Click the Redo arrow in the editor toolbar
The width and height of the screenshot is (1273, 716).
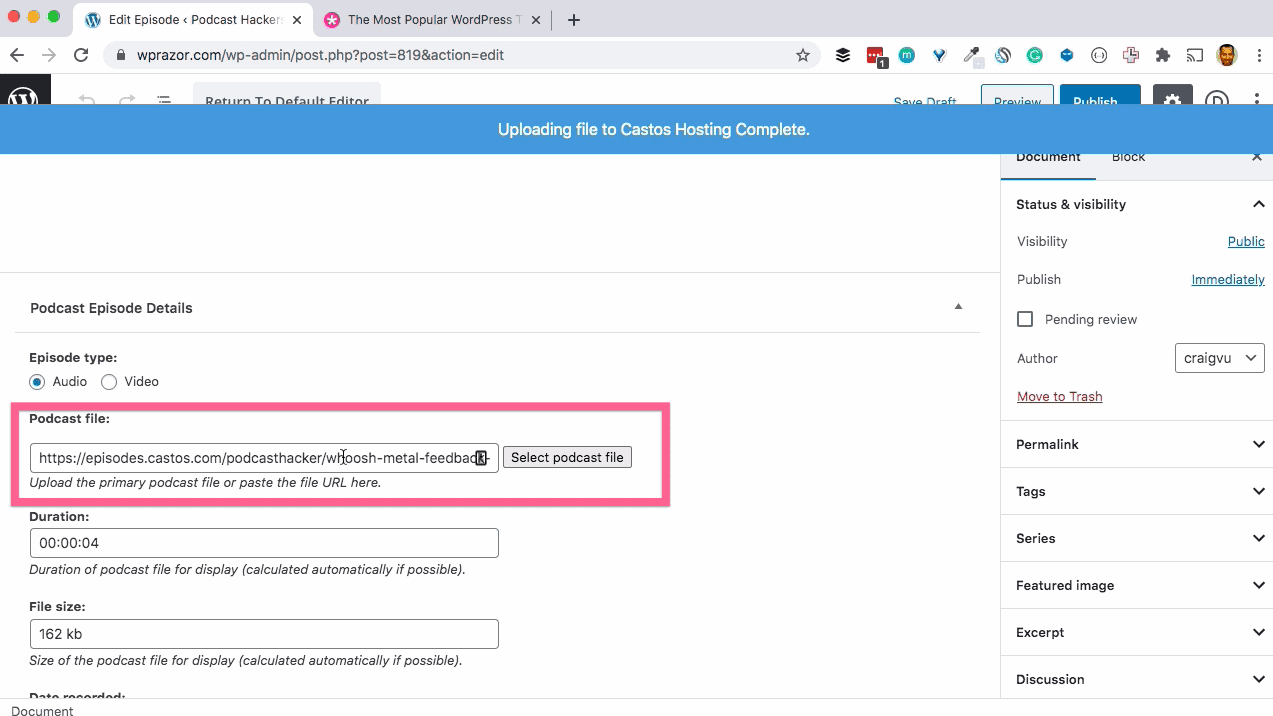[x=125, y=100]
